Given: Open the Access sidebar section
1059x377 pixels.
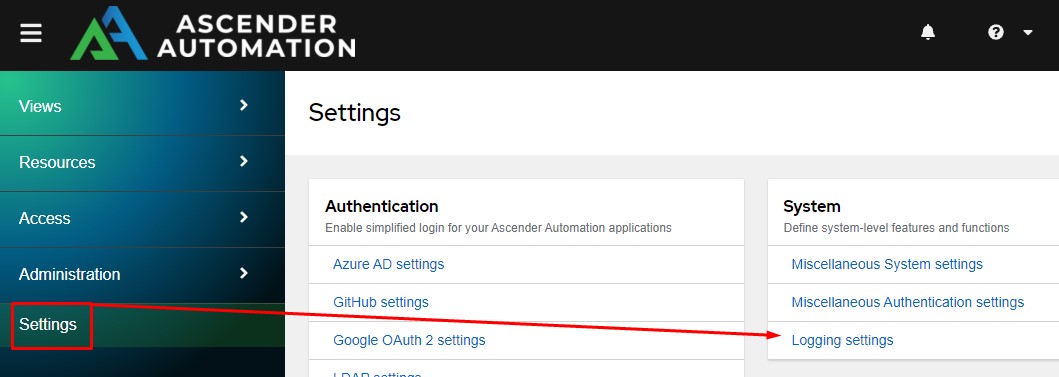Looking at the screenshot, I should [142, 219].
